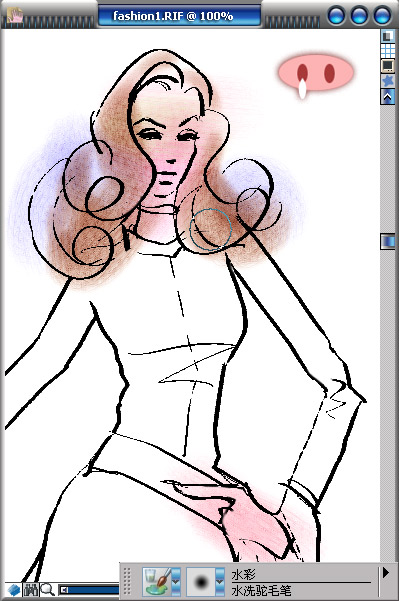Click the brush selector bar grip handle
Screen dimensions: 399x601
[x=128, y=582]
